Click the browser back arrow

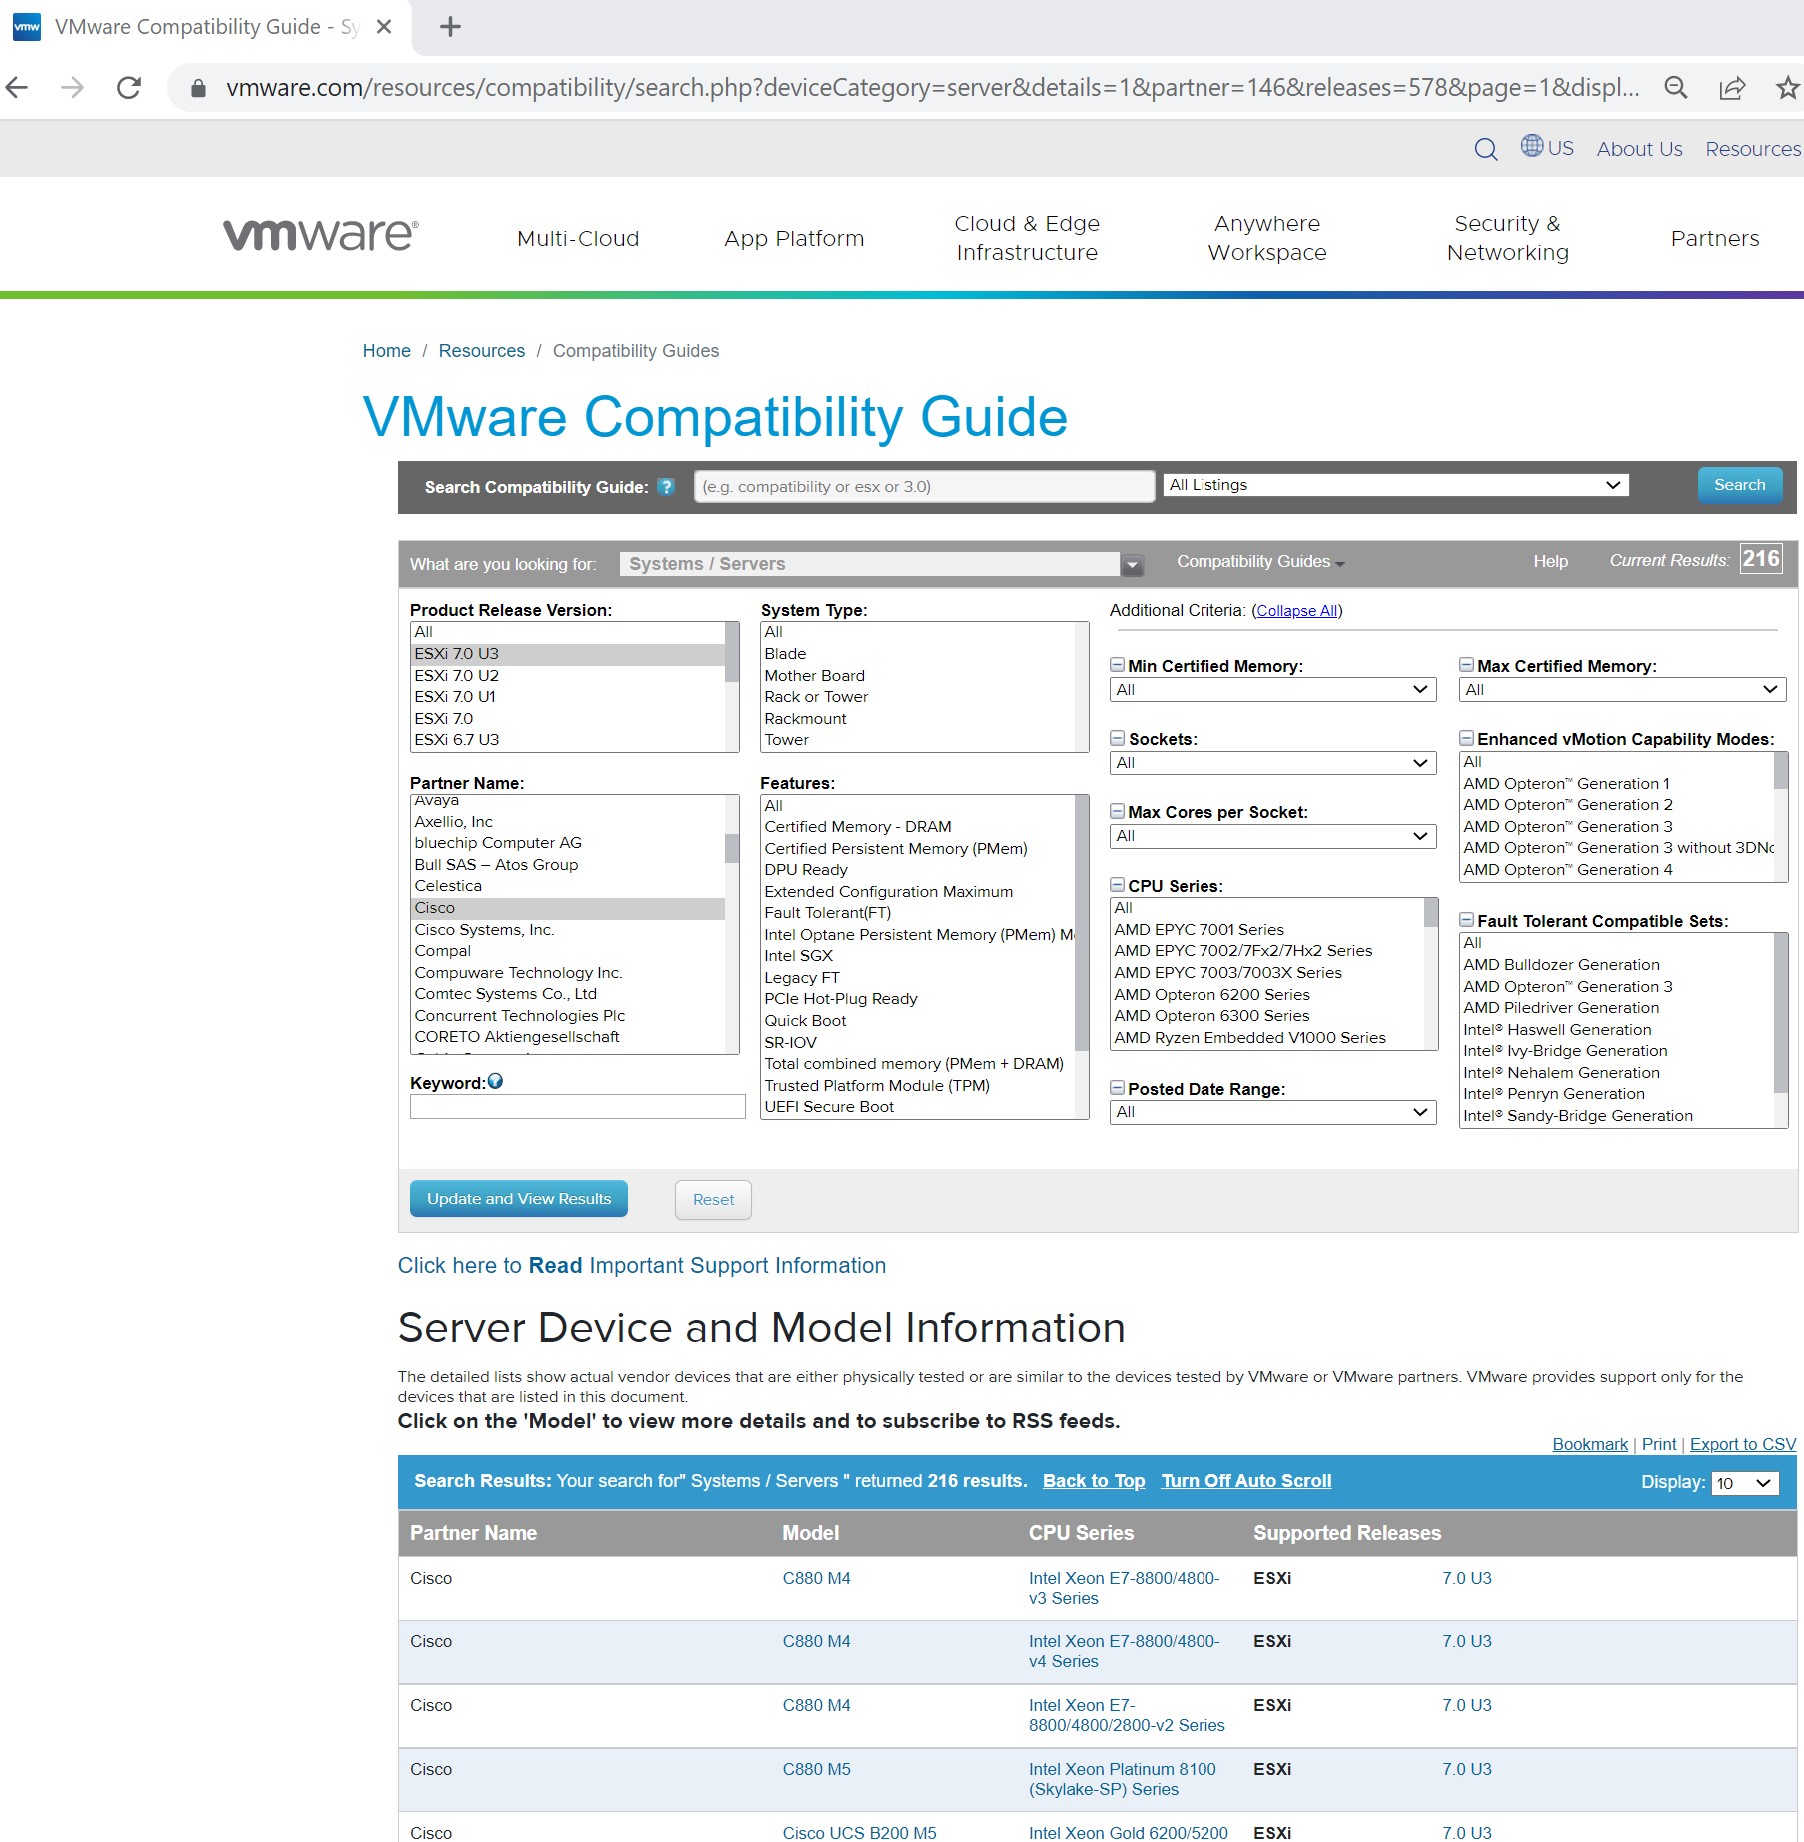coord(17,88)
